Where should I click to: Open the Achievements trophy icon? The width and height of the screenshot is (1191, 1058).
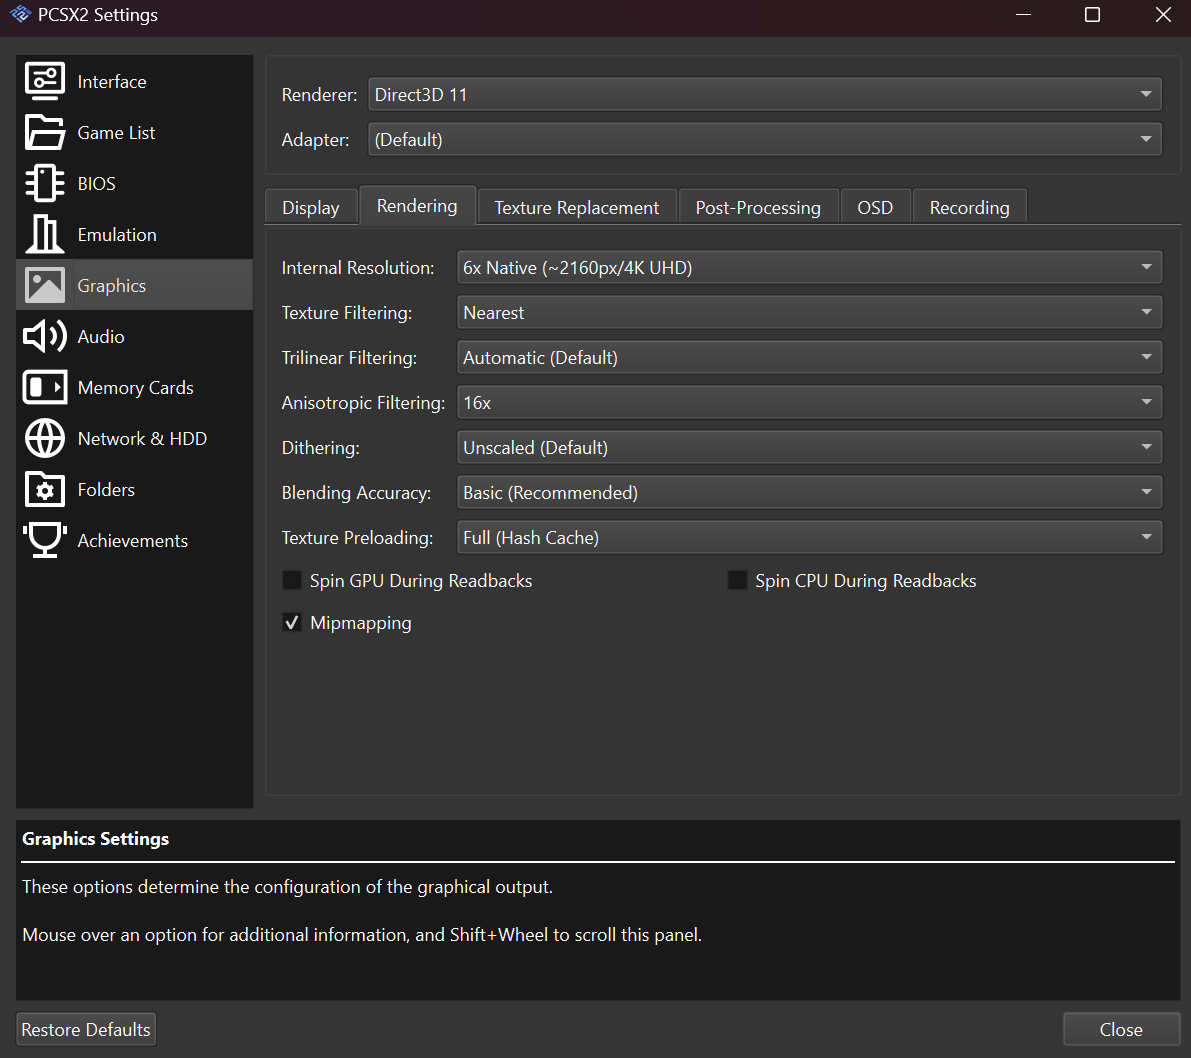45,540
